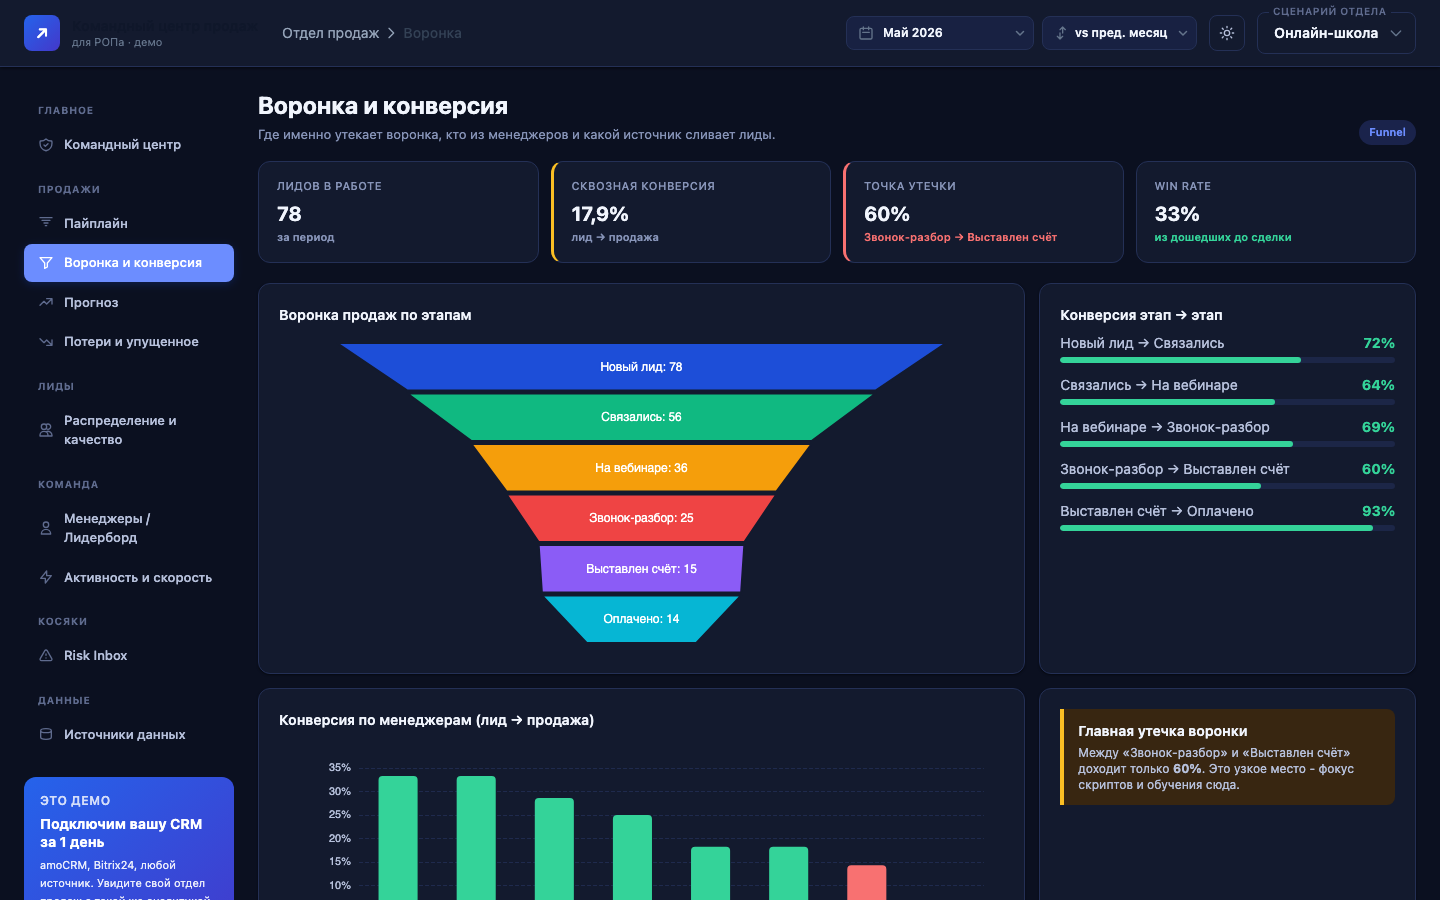
Task: Click the Новый лид → Связались progress bar
Action: 1227,360
